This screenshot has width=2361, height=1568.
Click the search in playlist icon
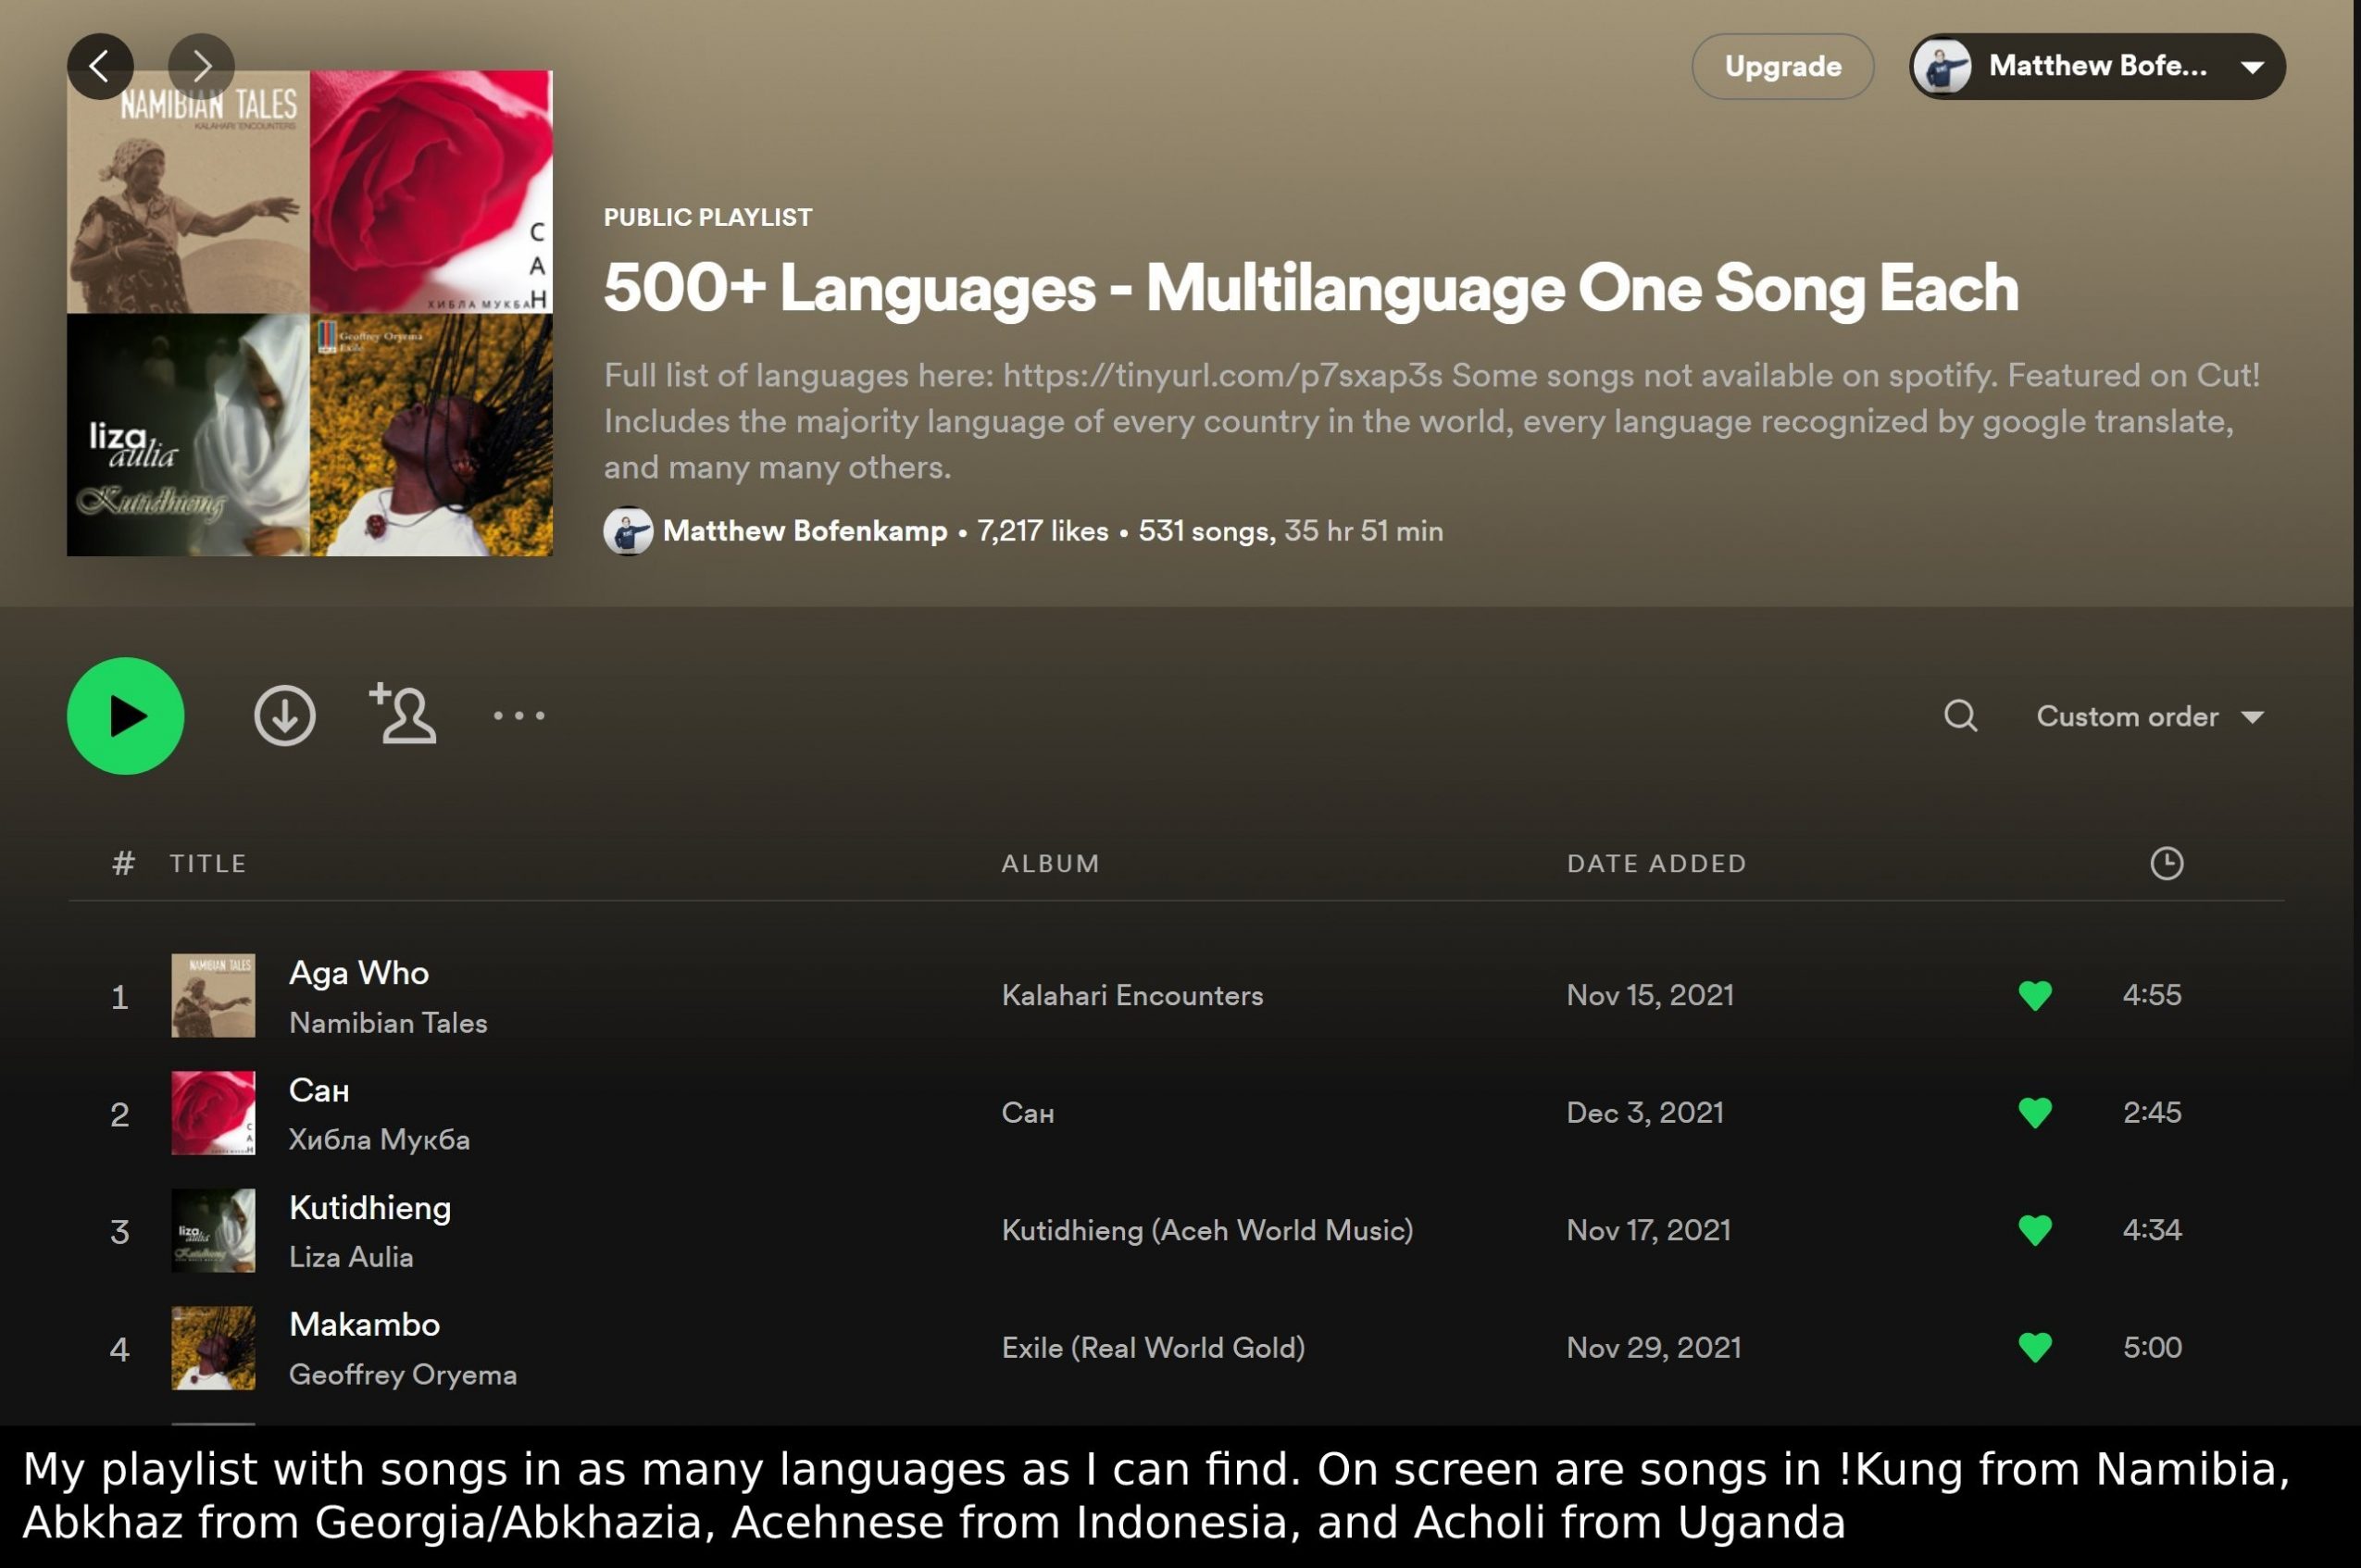coord(1960,716)
